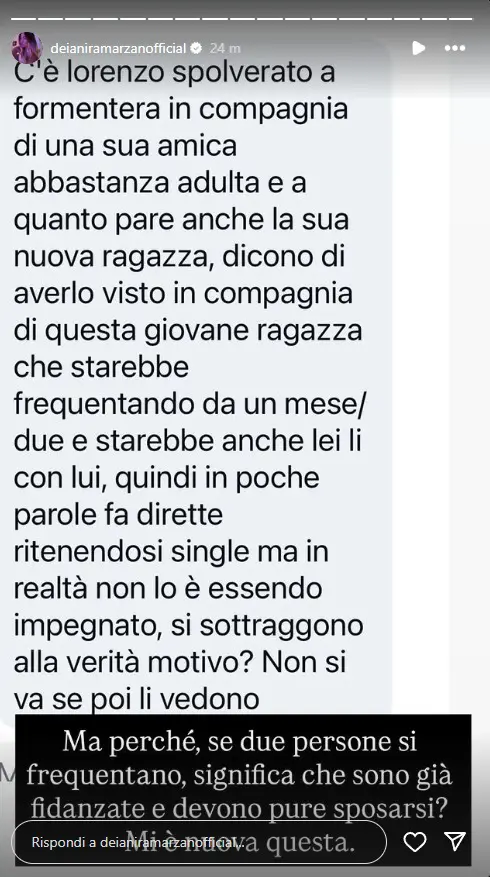490x877 pixels.
Task: Resume the story with the play button
Action: click(x=418, y=48)
